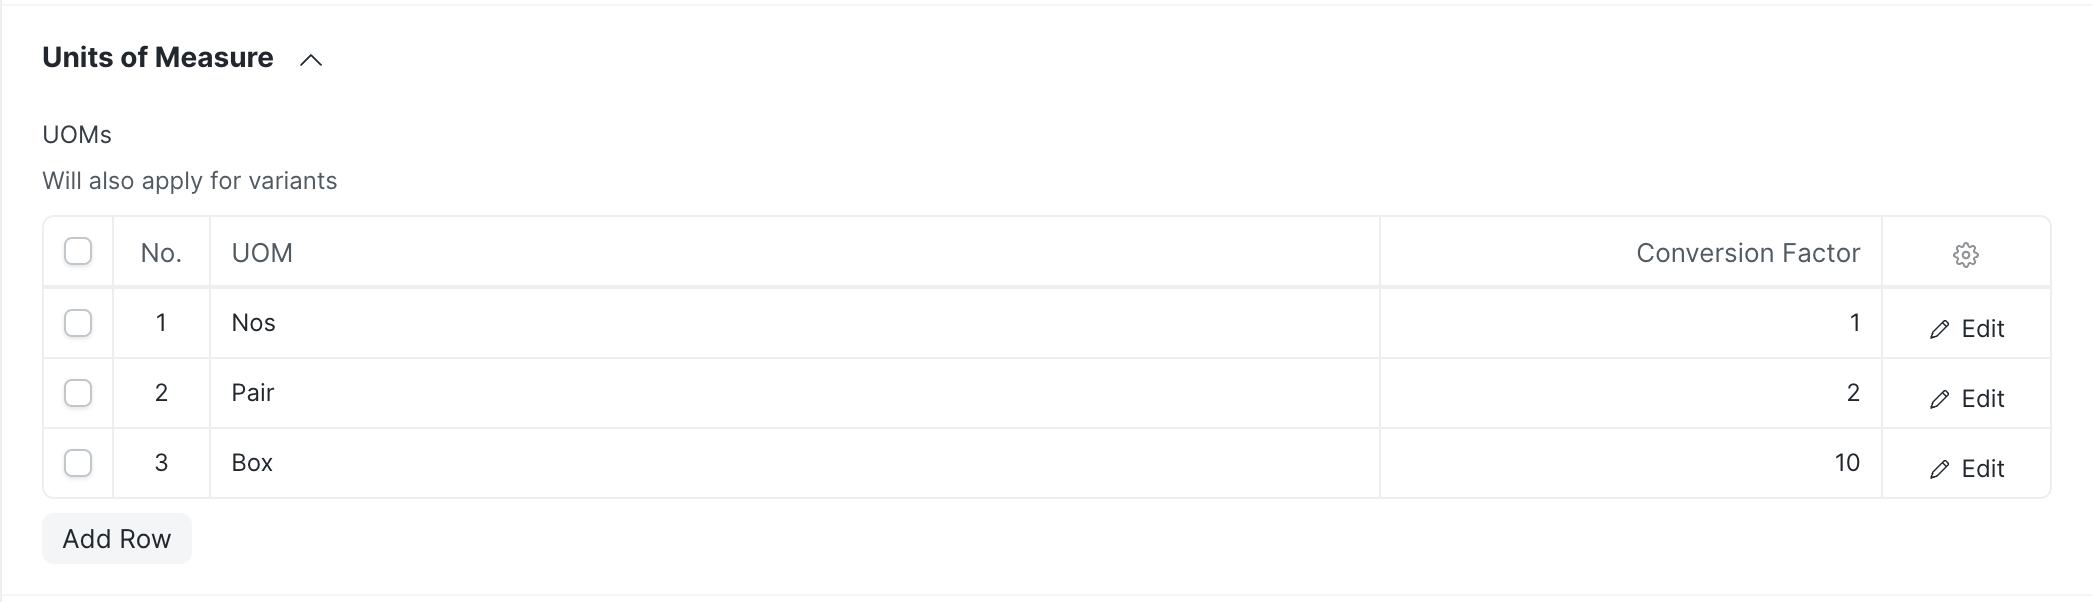Open the table column settings gear
This screenshot has height=602, width=2092.
1965,255
